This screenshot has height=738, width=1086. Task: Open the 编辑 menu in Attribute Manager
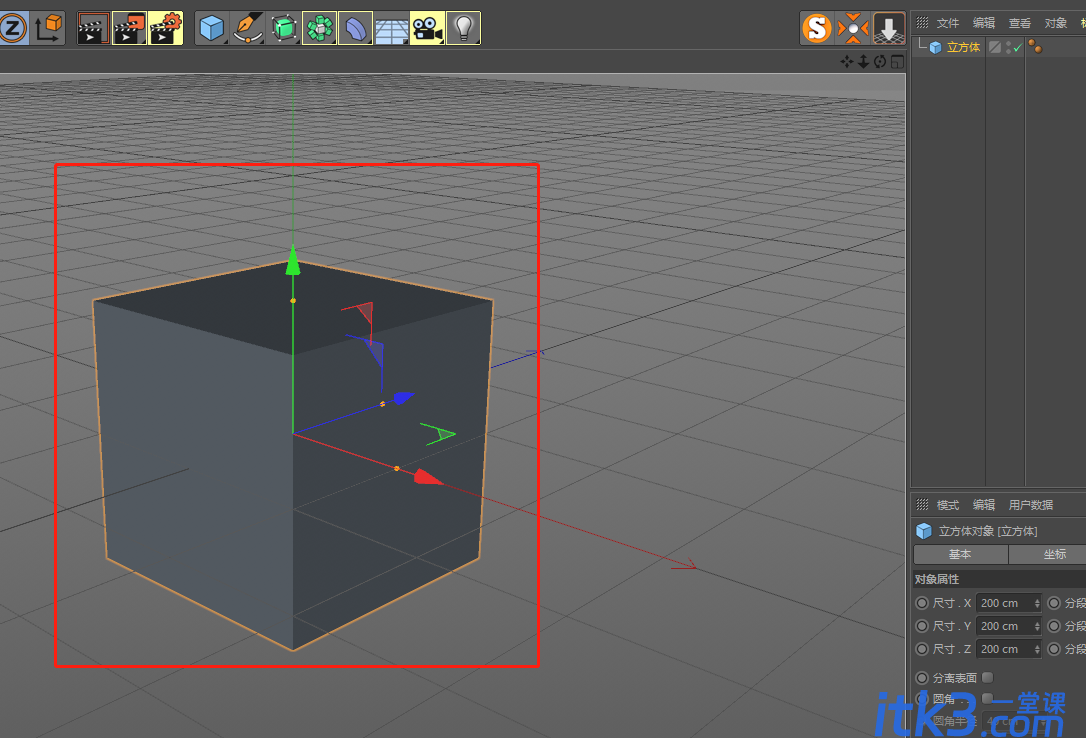click(x=983, y=505)
